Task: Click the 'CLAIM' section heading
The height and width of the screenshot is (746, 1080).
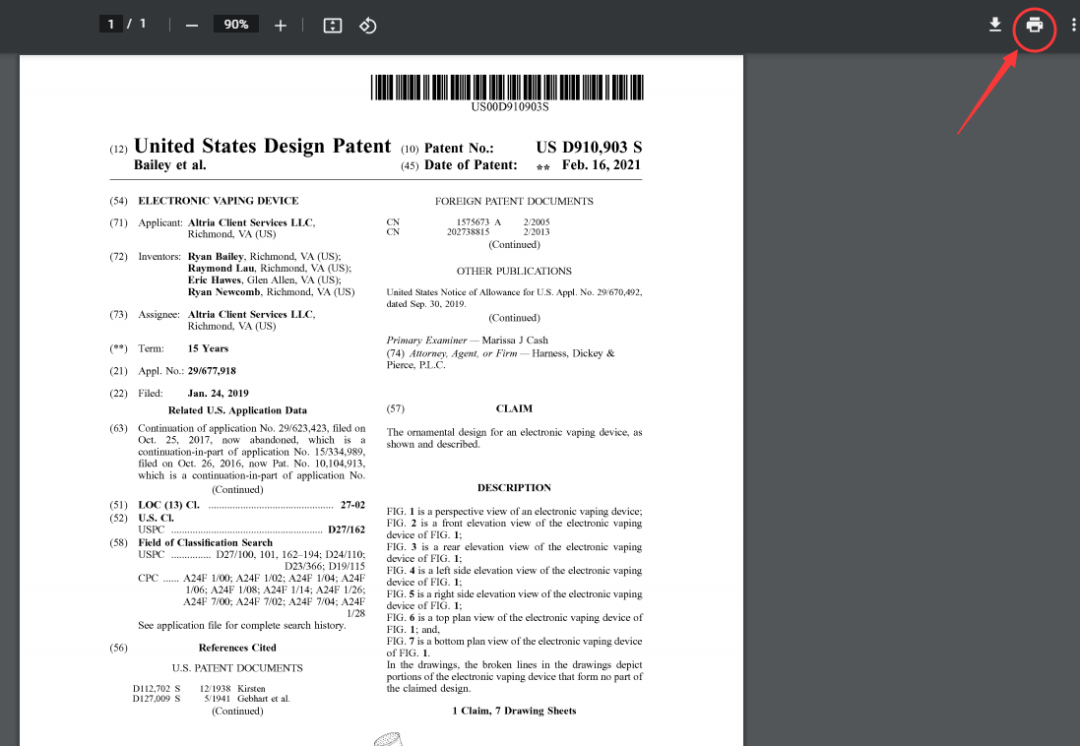Action: [514, 409]
